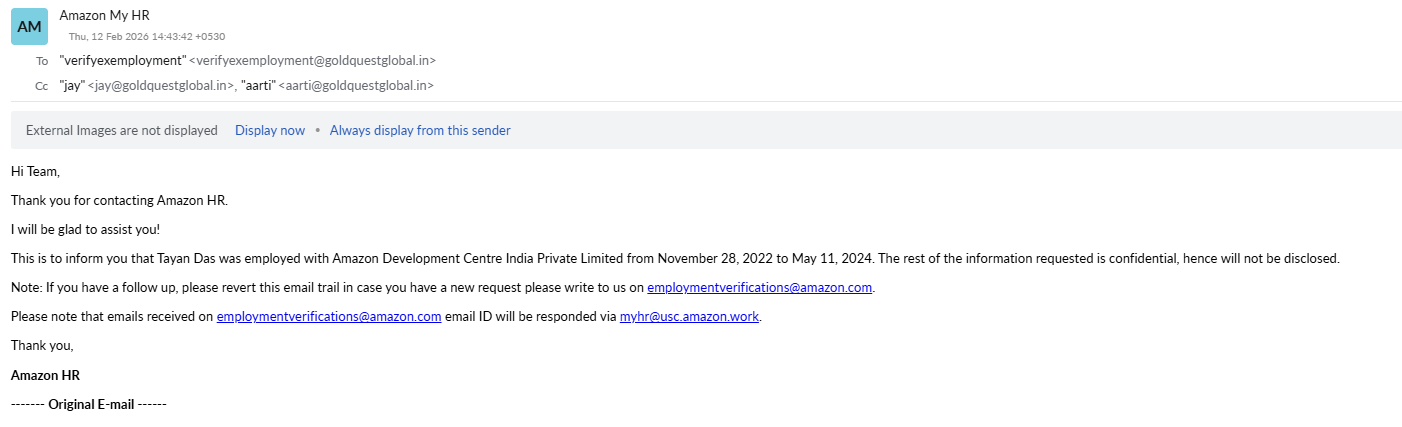The height and width of the screenshot is (427, 1402).
Task: Click the AM sender avatar
Action: click(x=29, y=27)
